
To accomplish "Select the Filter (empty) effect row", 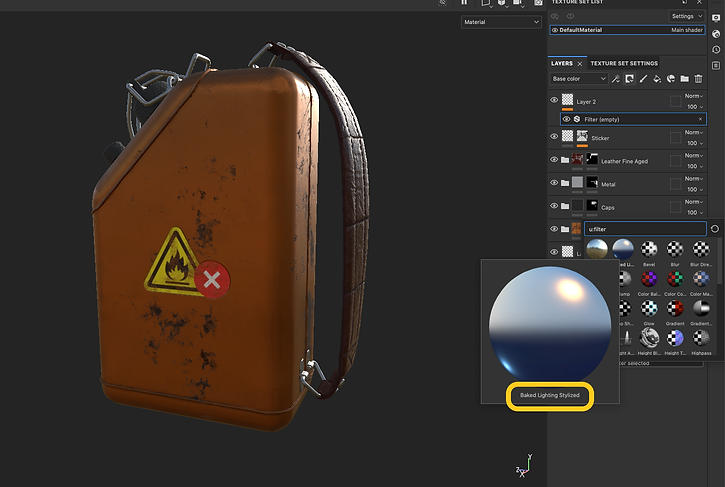I will (x=633, y=119).
